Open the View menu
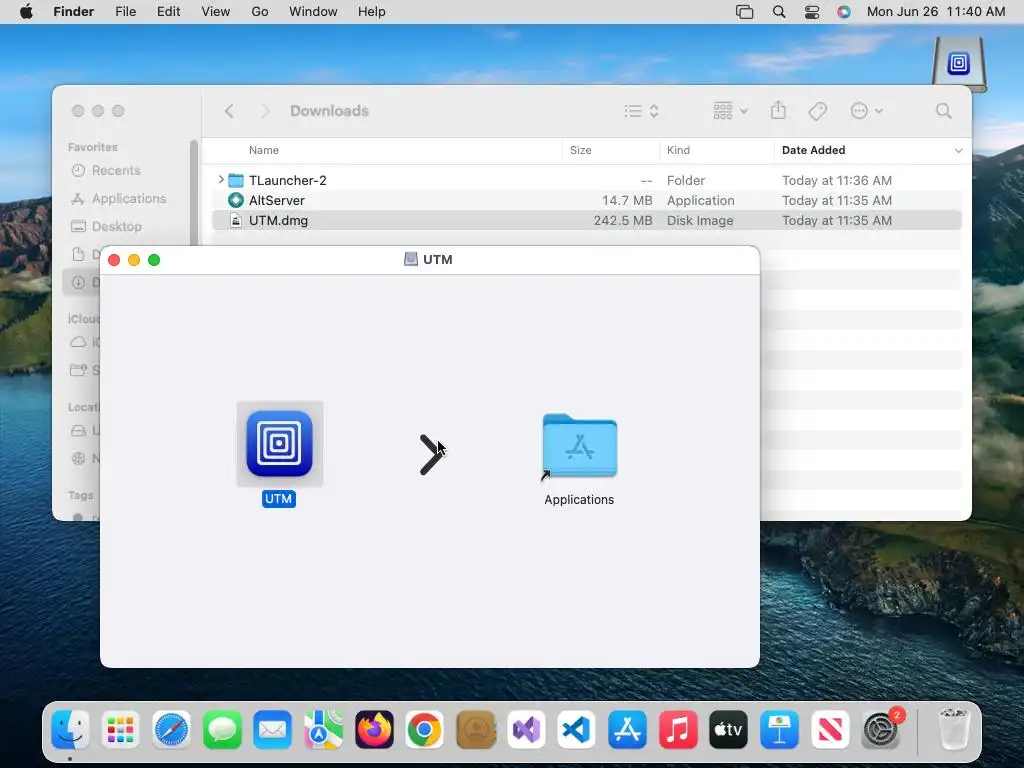Viewport: 1024px width, 768px height. (216, 12)
